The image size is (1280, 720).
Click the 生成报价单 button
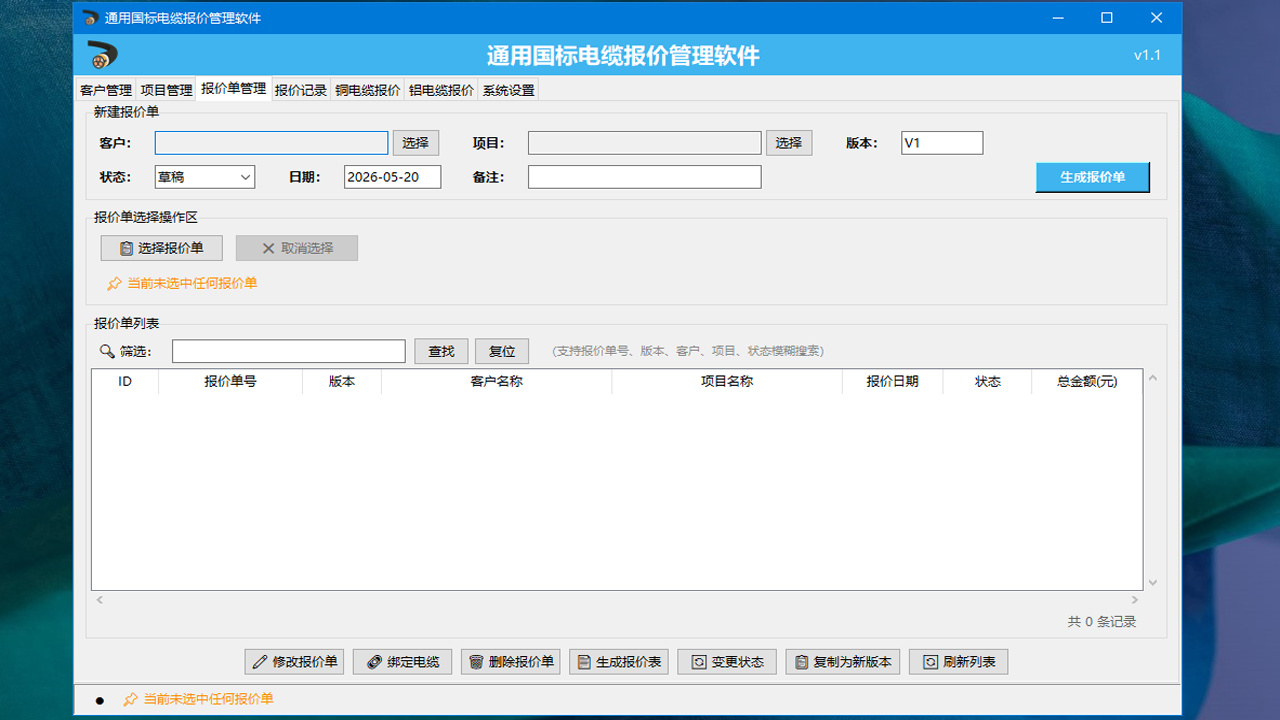pos(1092,177)
